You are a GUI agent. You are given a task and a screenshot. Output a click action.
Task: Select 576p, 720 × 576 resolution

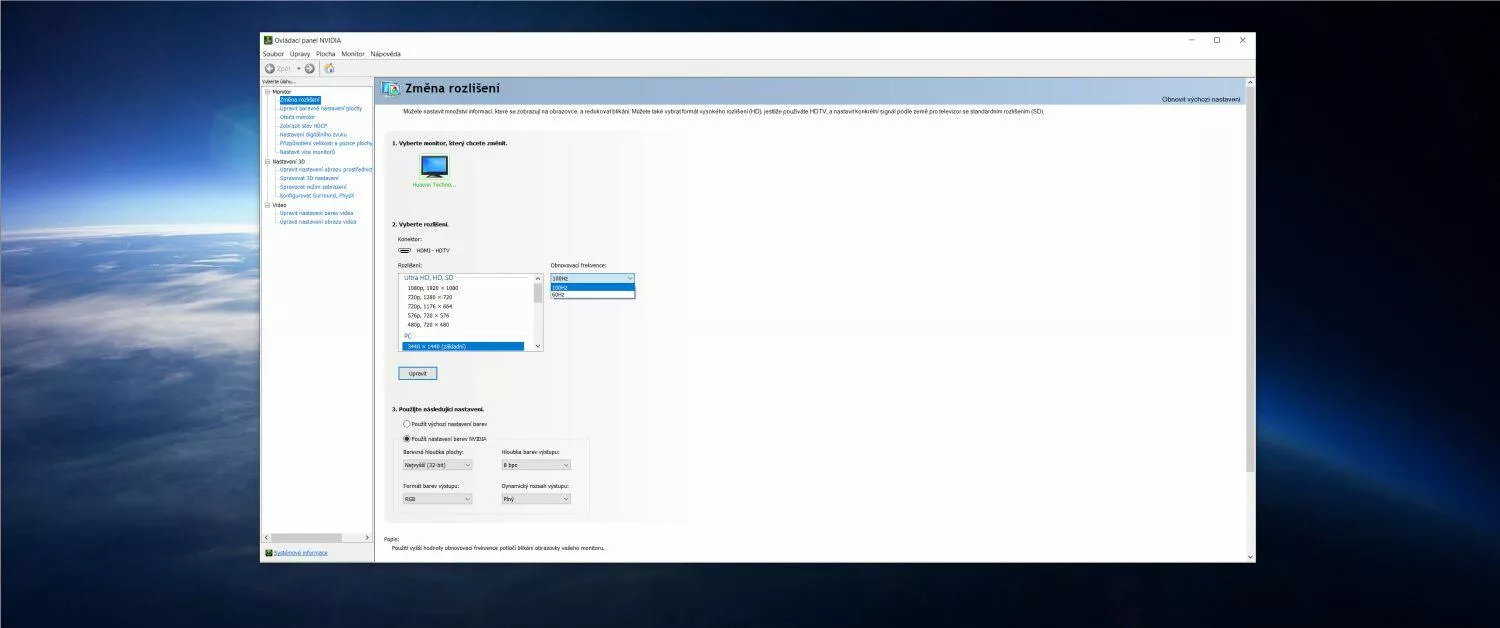coord(428,315)
